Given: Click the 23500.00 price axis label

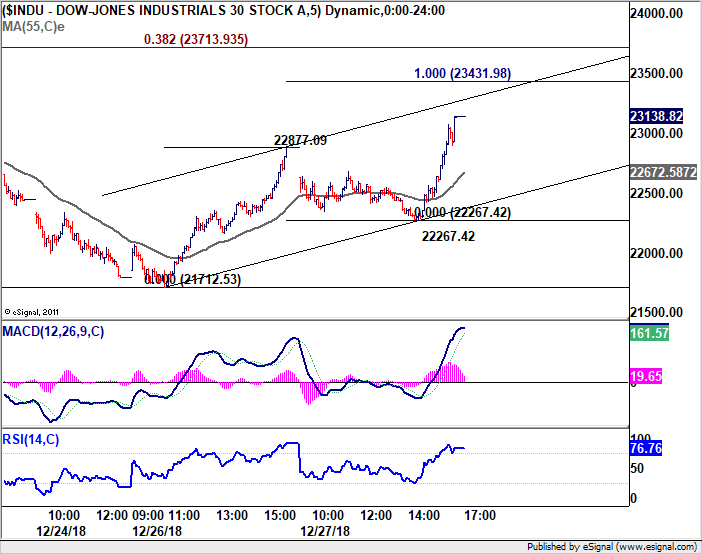Looking at the screenshot, I should tap(656, 73).
